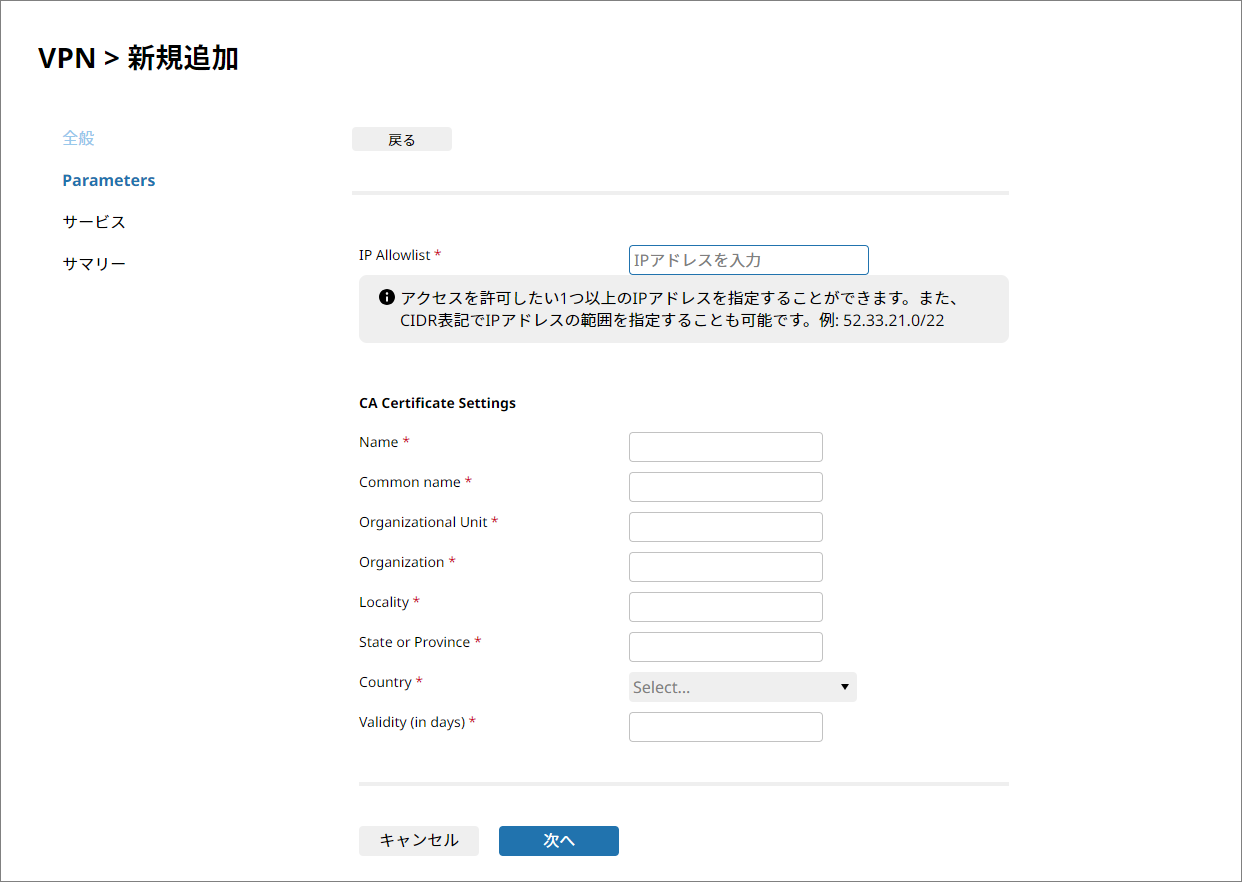This screenshot has width=1242, height=882.
Task: Open the 全般 step in sidebar
Action: point(79,138)
